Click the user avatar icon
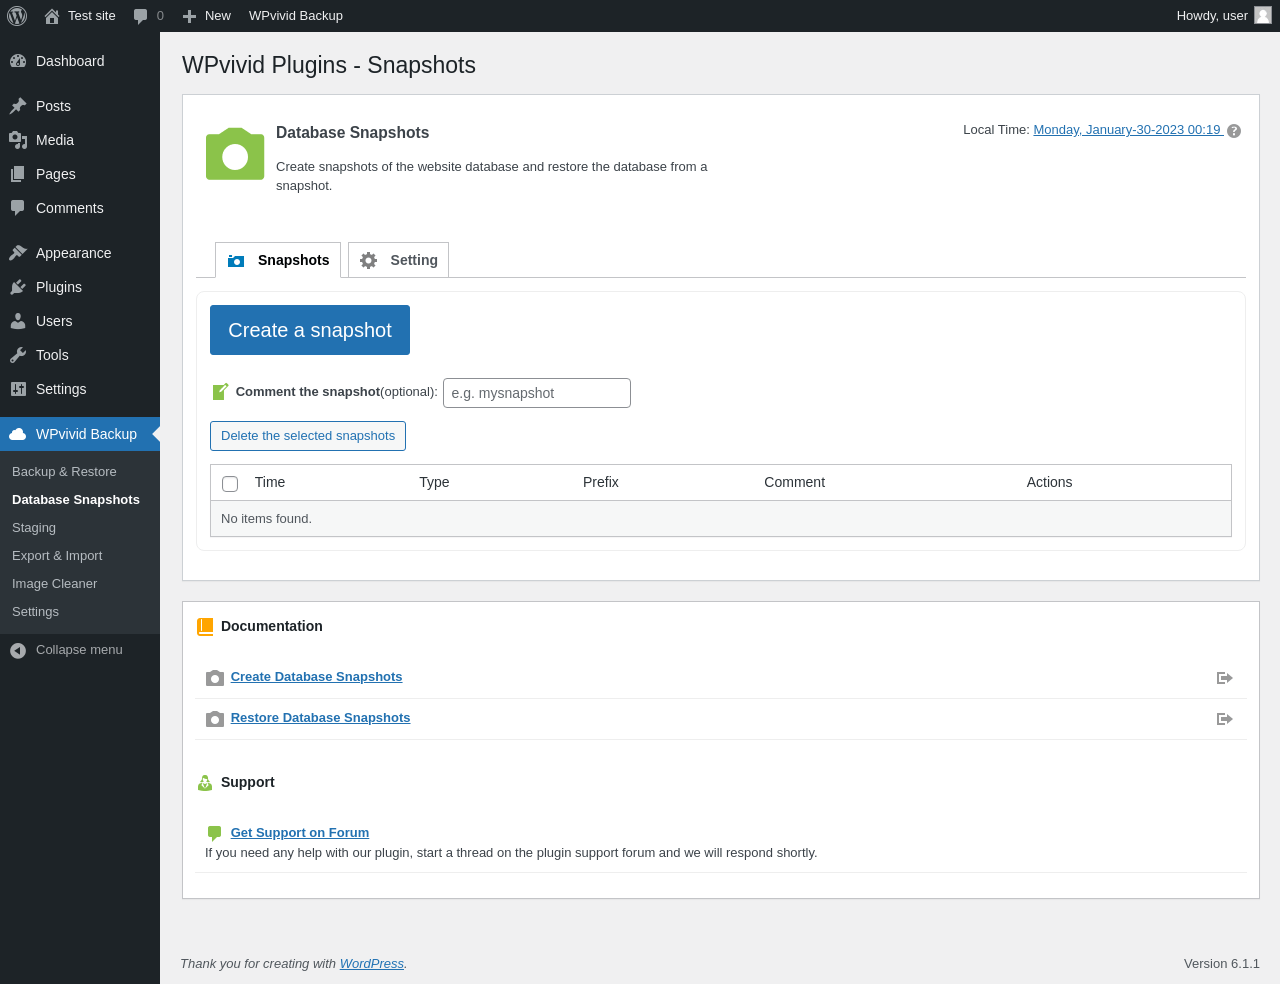 click(x=1263, y=15)
